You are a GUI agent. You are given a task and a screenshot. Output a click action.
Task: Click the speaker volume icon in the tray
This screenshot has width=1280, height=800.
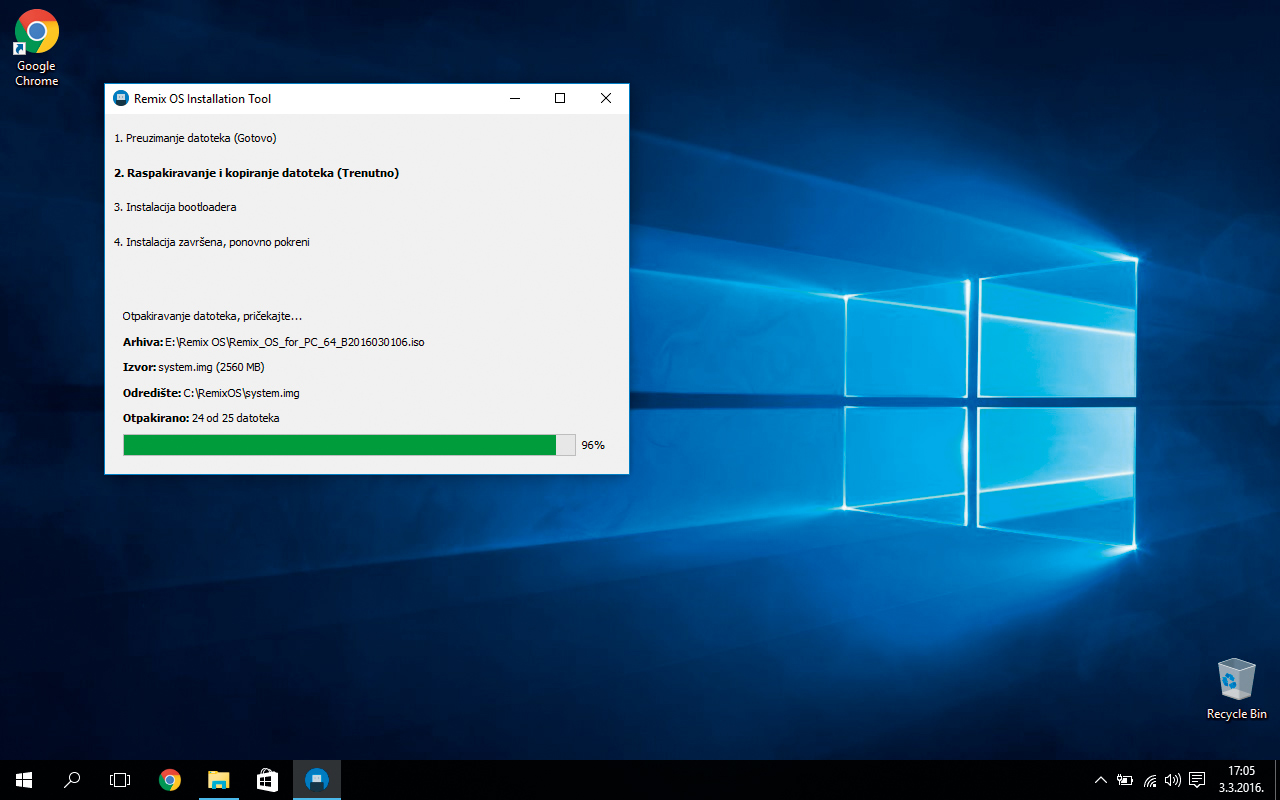click(x=1172, y=779)
